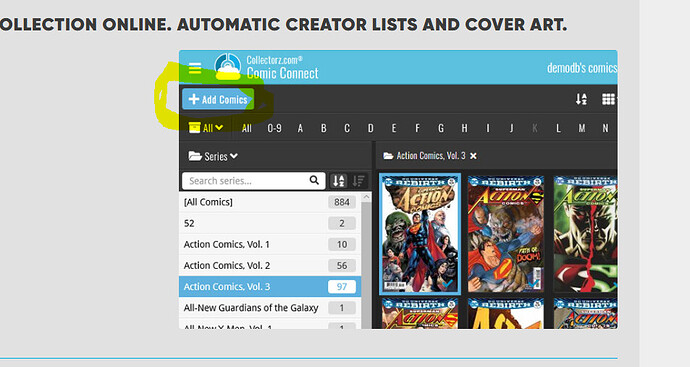Filter comics by letter B
The width and height of the screenshot is (690, 367).
pos(324,128)
